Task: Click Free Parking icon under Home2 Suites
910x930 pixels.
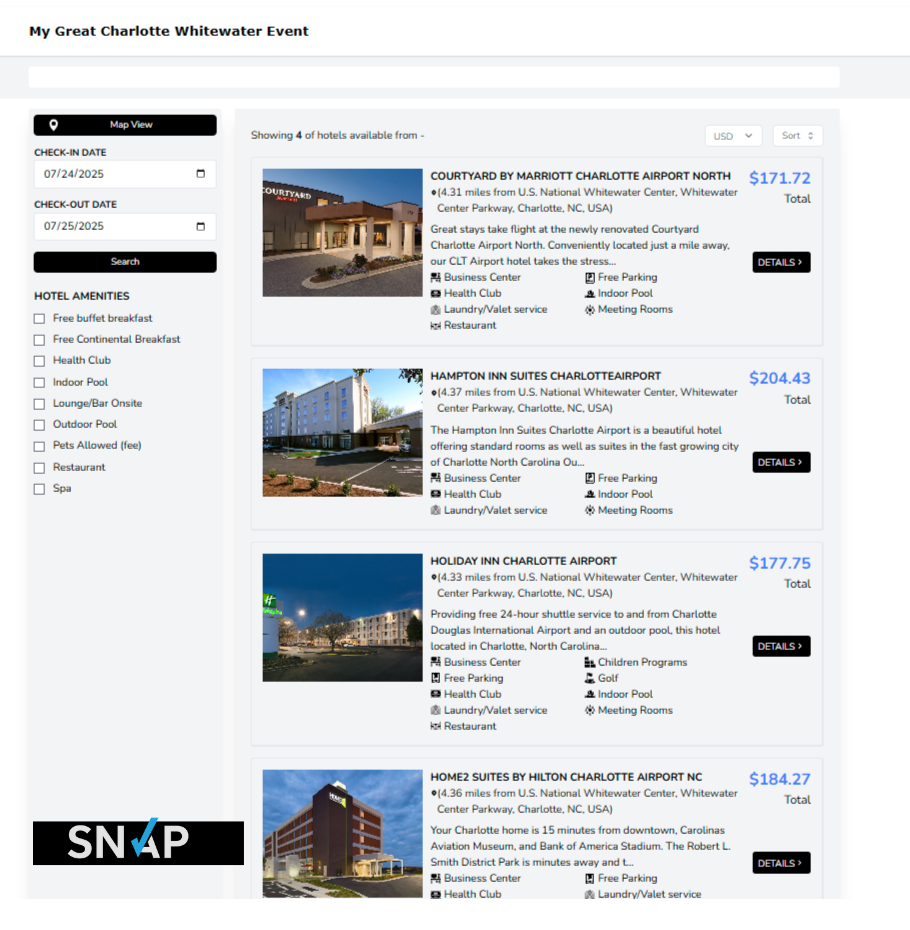Action: [x=590, y=878]
